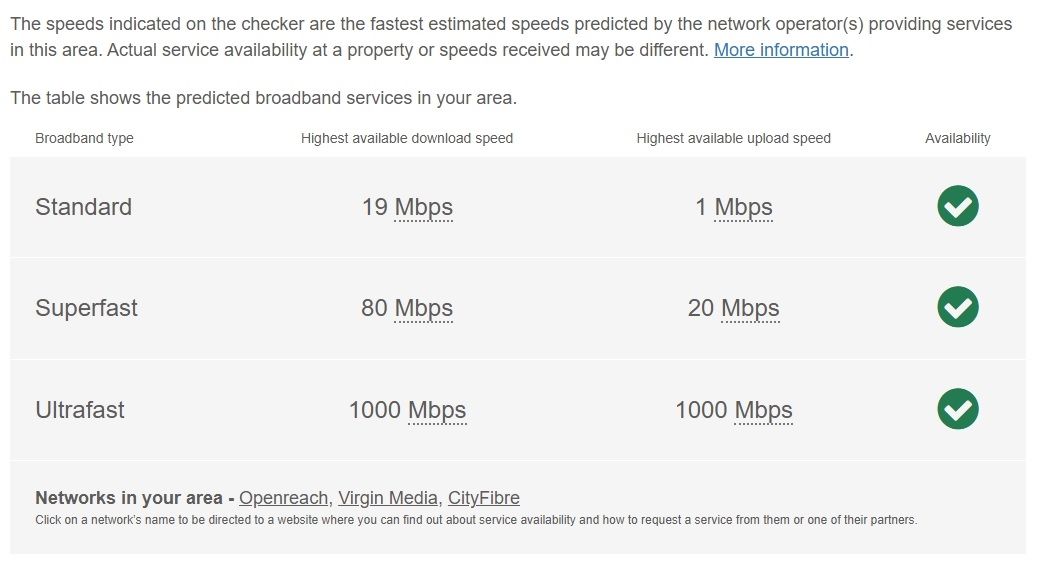
Task: Click Mbps abbreviation in Standard upload speed
Action: pyautogui.click(x=744, y=207)
